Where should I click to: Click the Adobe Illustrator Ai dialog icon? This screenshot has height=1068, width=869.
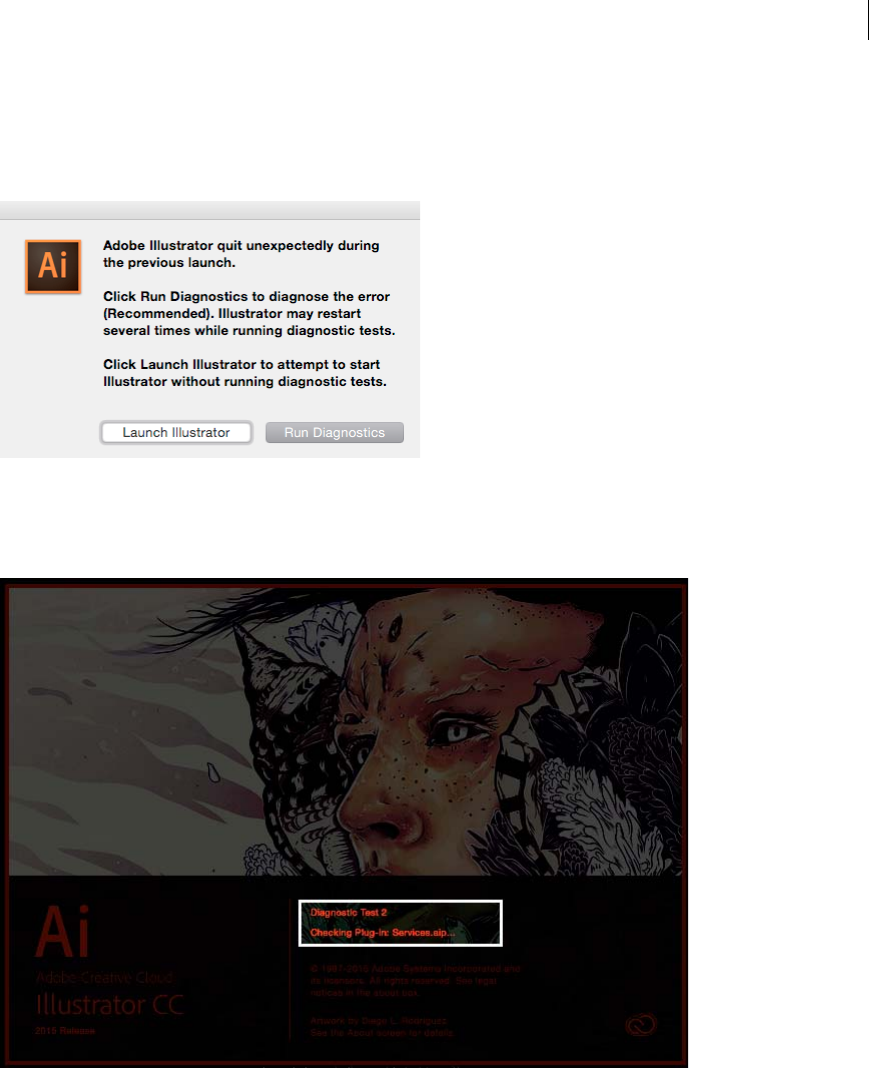pyautogui.click(x=53, y=266)
